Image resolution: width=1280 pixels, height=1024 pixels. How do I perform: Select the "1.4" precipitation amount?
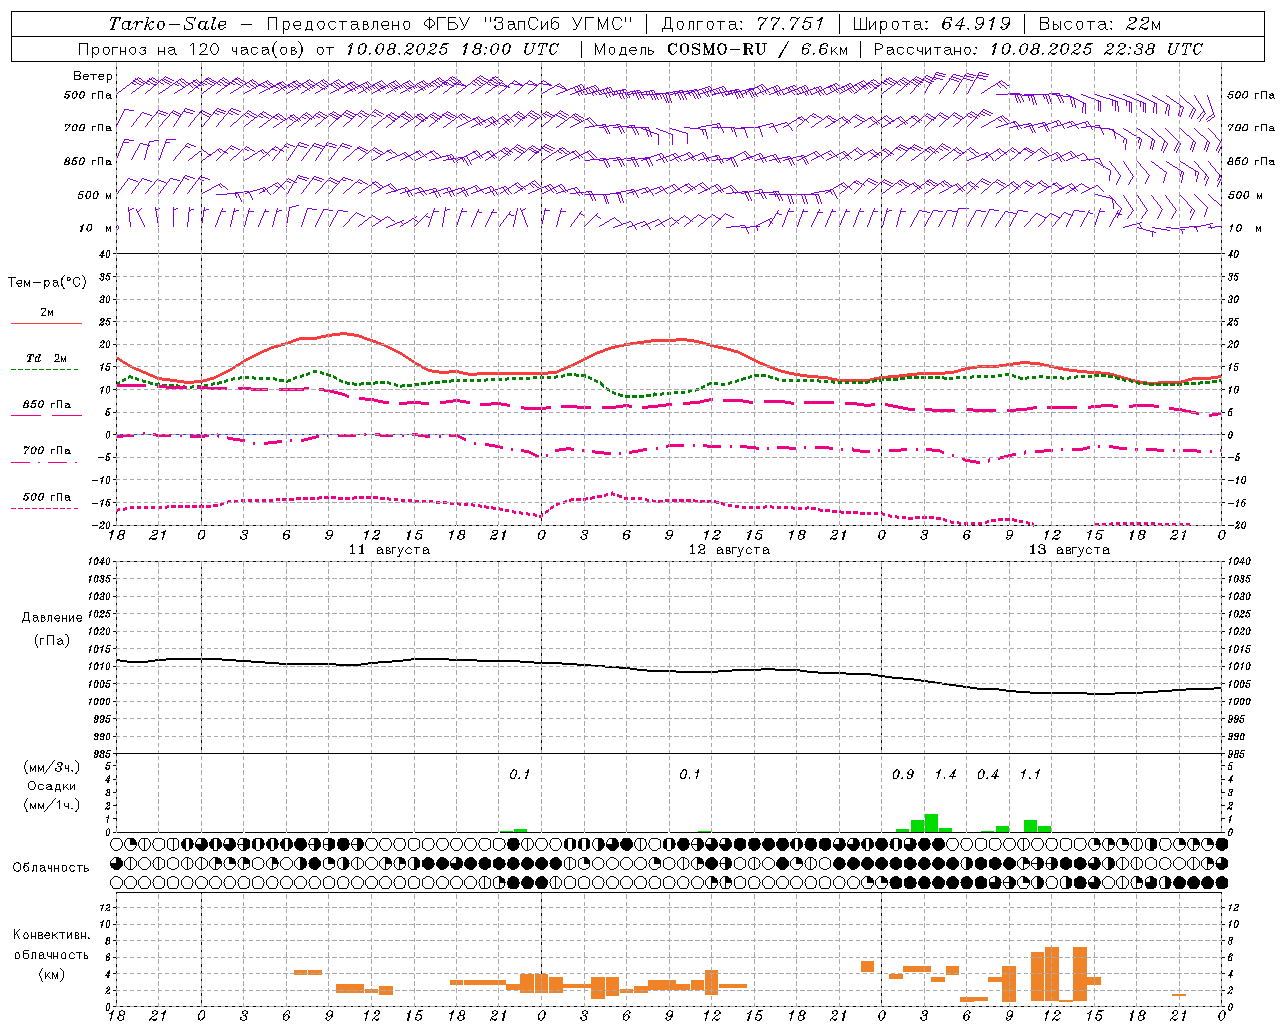click(945, 775)
